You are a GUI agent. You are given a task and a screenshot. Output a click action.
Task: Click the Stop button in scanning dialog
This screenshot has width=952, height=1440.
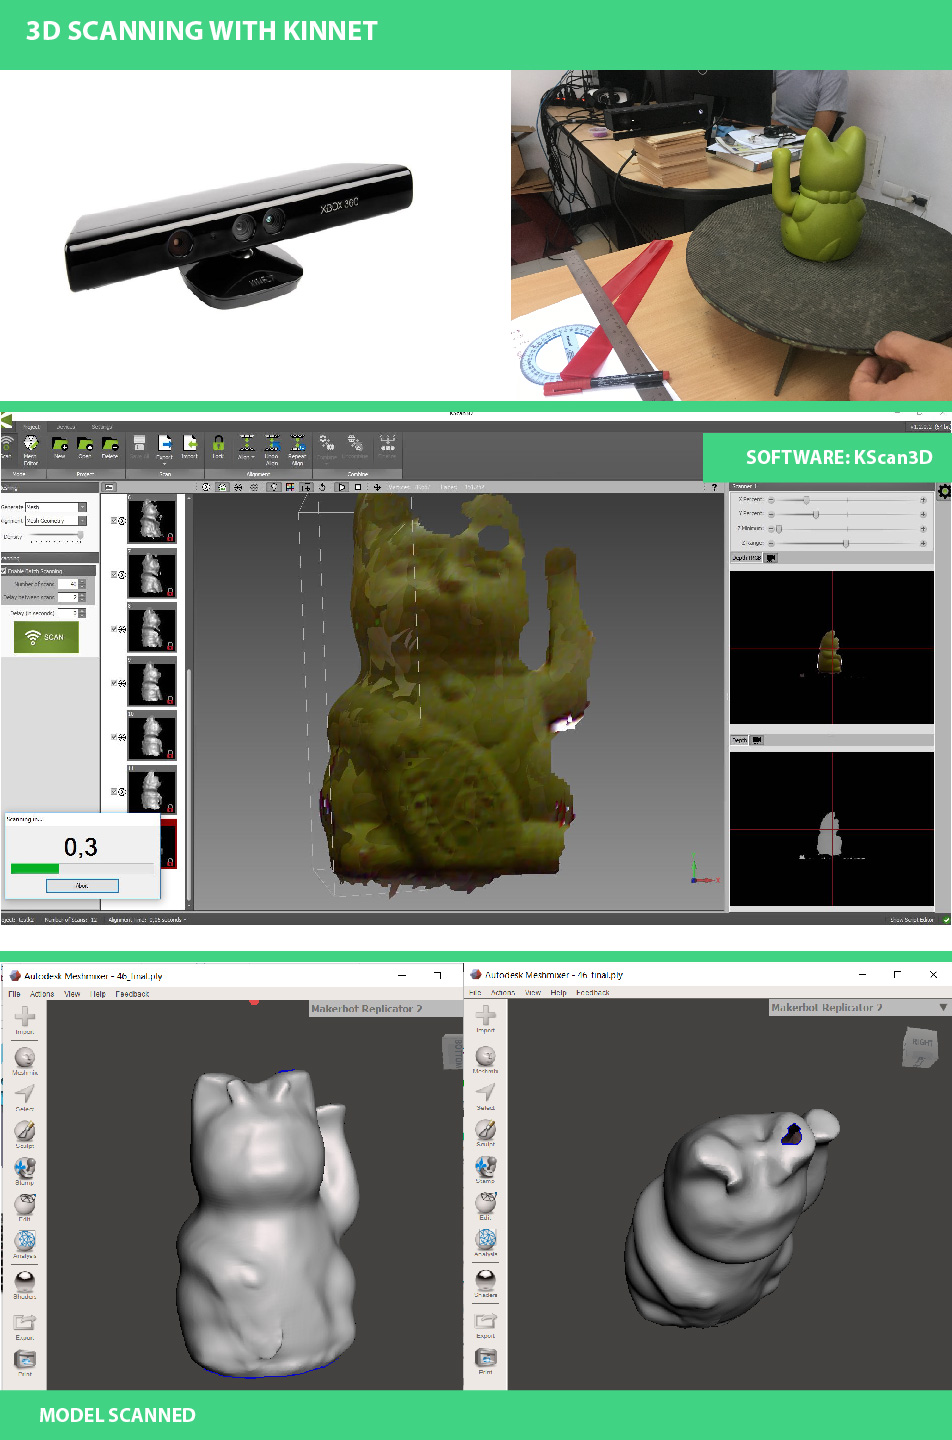pos(82,886)
